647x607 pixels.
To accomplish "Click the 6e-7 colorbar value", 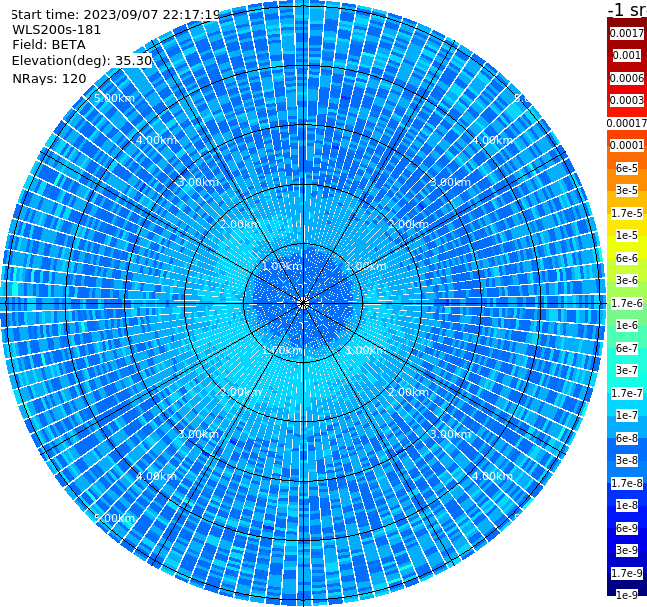I will point(627,348).
